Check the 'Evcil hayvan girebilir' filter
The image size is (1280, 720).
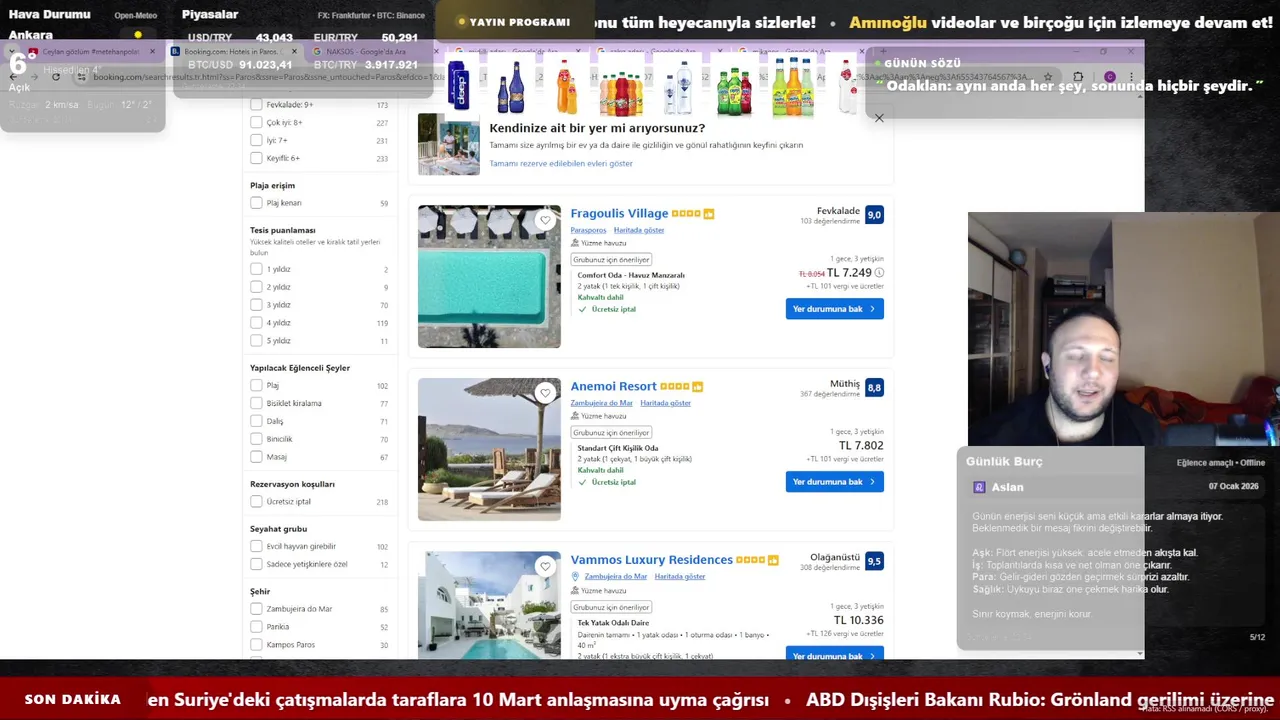pos(256,546)
